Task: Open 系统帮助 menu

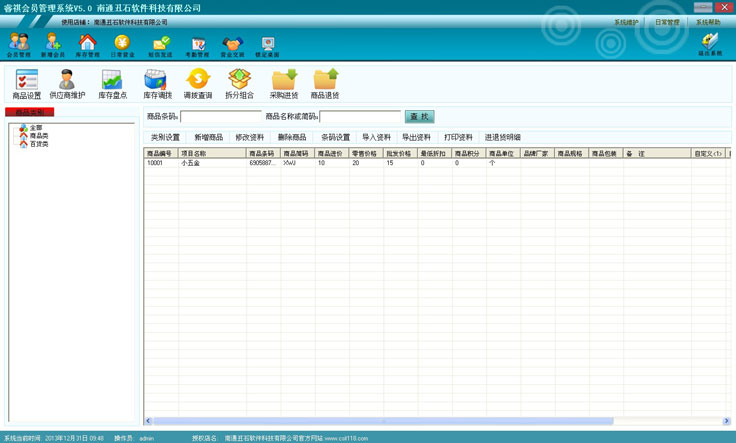Action: pos(708,22)
